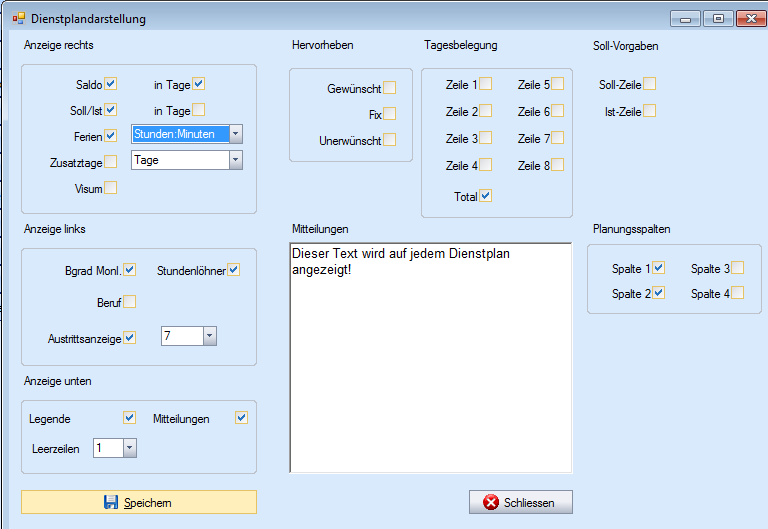Open the Austrittsanzeige dropdown showing 7
This screenshot has width=768, height=529.
pos(209,337)
